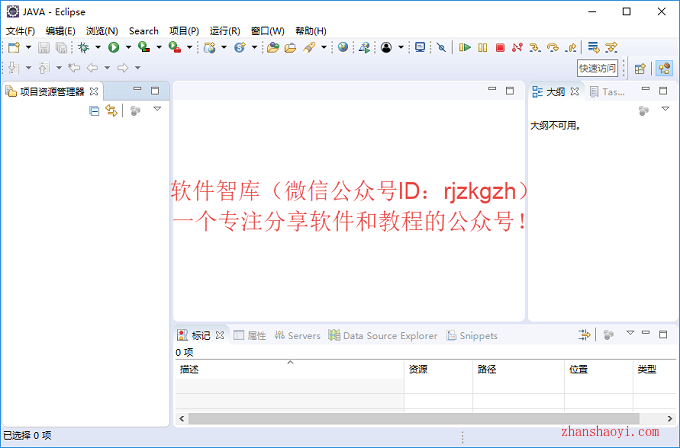
Task: Click the Step Over icon
Action: [552, 47]
